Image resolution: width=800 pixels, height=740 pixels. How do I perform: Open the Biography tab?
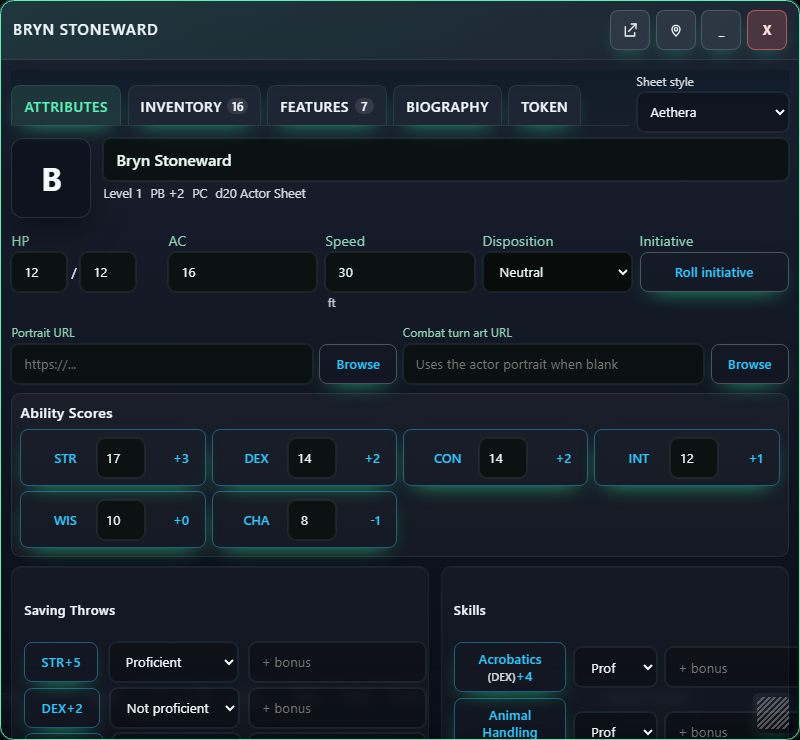(x=447, y=107)
